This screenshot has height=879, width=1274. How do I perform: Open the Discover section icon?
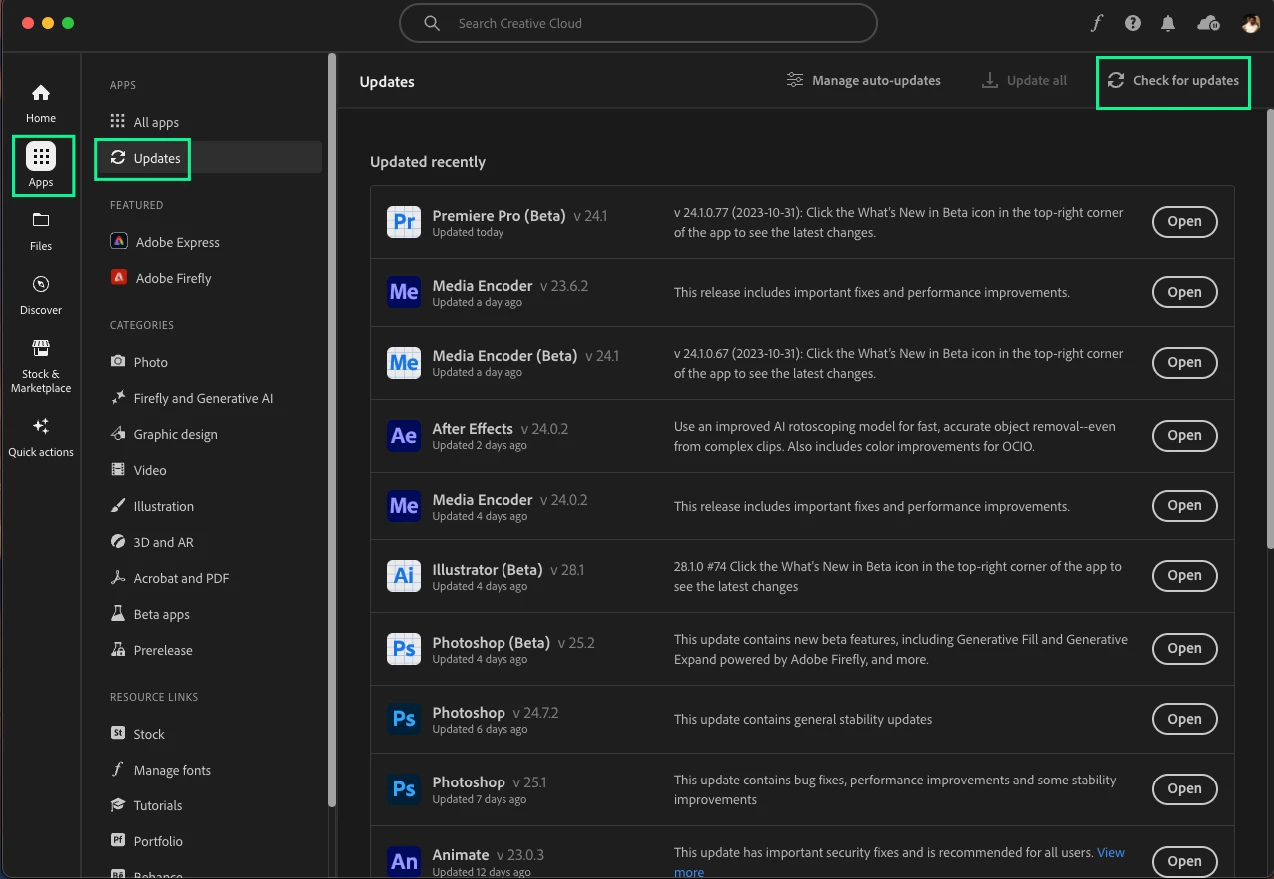point(41,284)
